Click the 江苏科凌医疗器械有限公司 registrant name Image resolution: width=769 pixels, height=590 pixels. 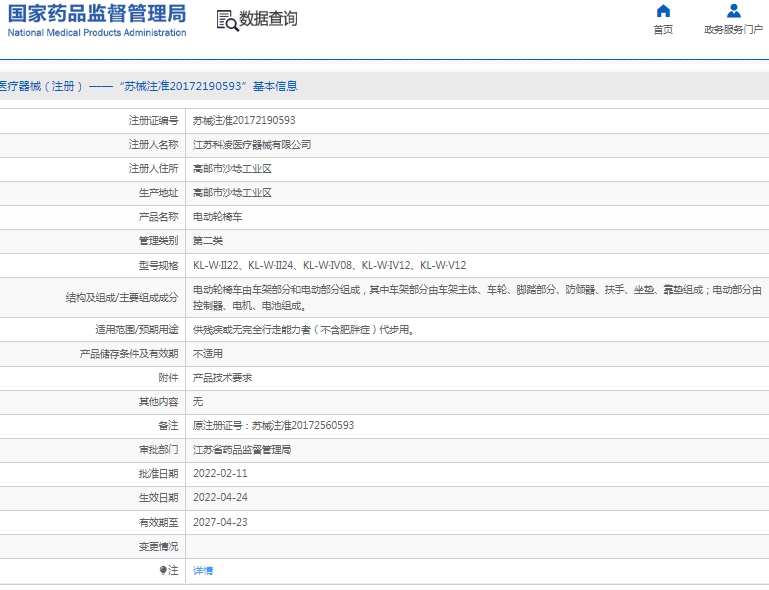(252, 145)
